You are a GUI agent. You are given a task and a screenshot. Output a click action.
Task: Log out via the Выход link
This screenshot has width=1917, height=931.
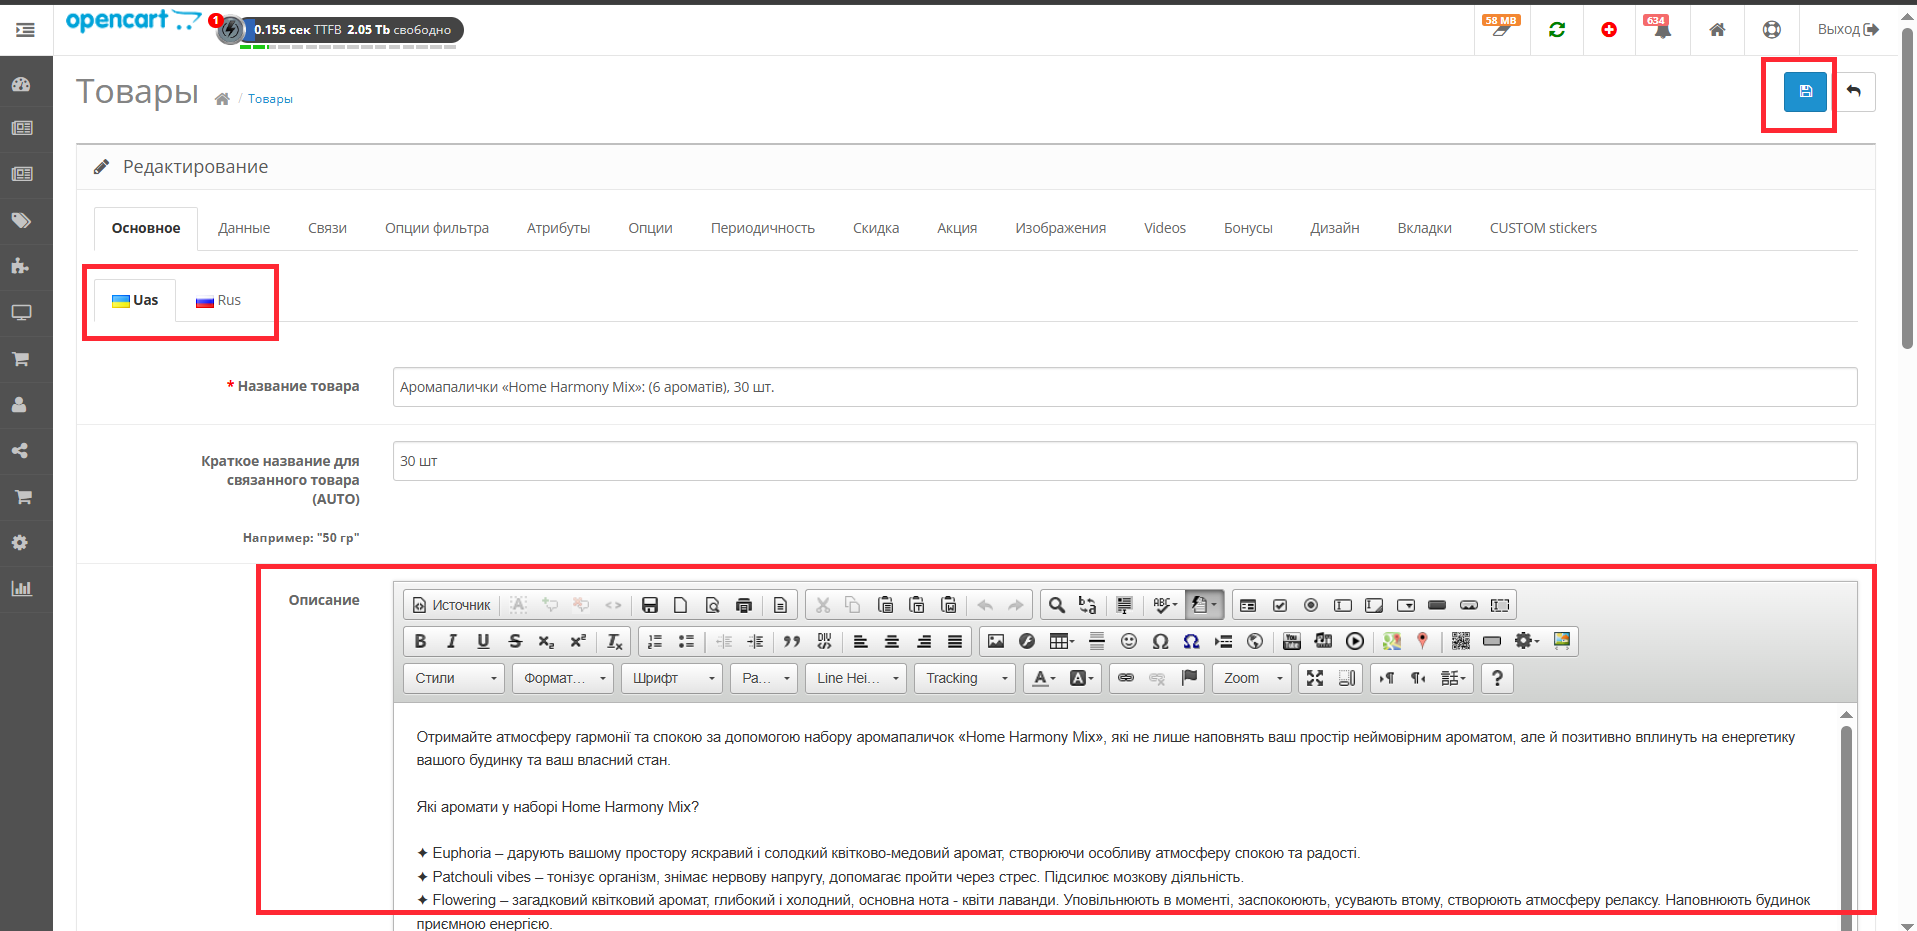point(1848,30)
